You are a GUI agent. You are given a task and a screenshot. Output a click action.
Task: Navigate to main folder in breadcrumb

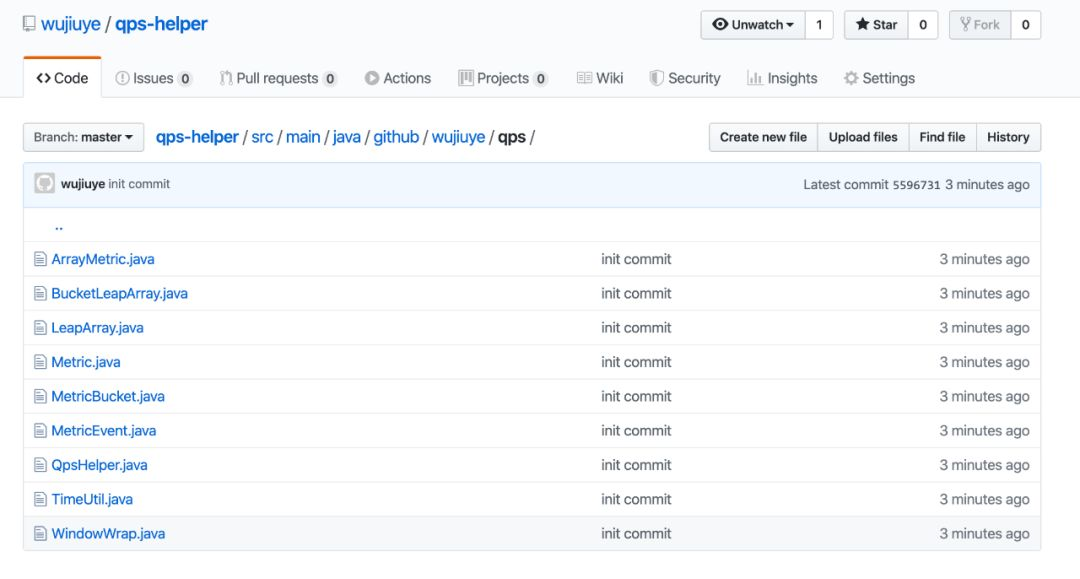pos(303,137)
